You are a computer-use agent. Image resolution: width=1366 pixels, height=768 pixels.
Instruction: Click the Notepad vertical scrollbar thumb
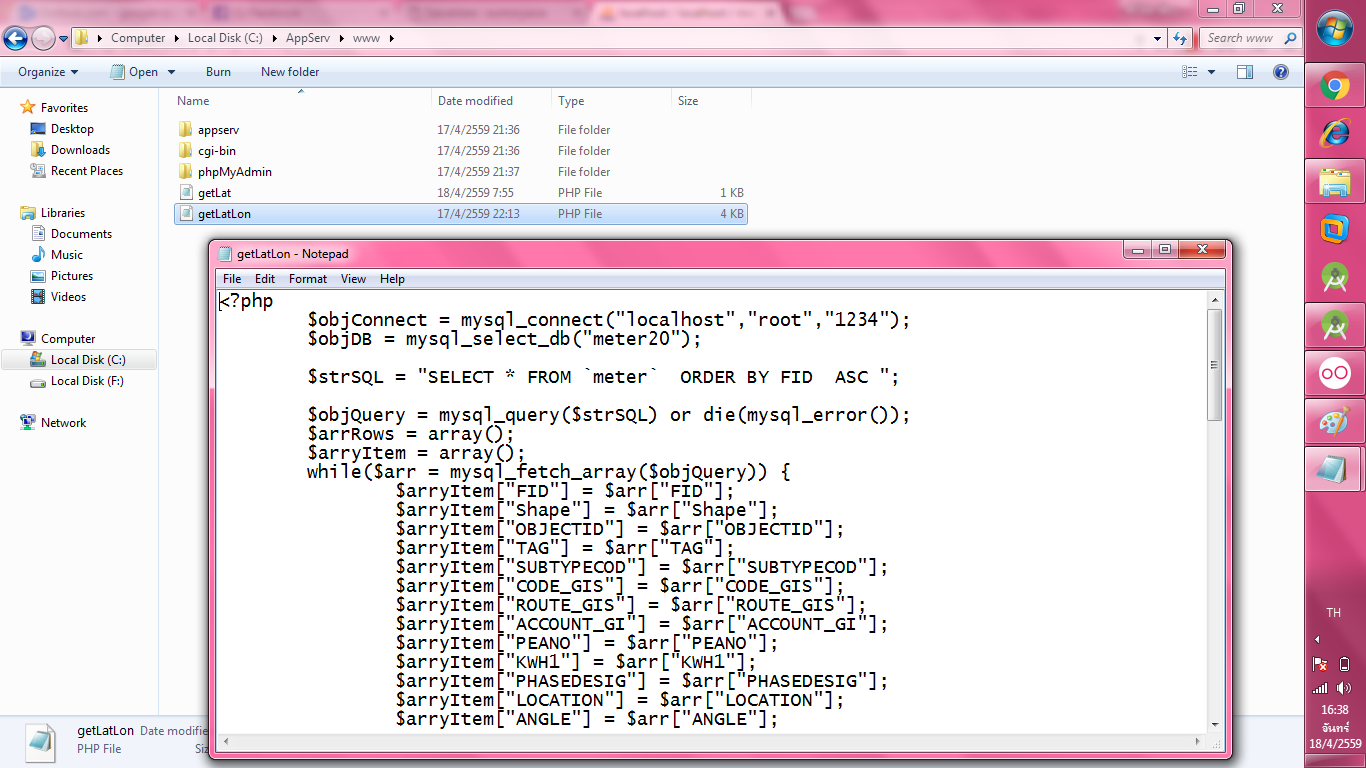coord(1215,364)
